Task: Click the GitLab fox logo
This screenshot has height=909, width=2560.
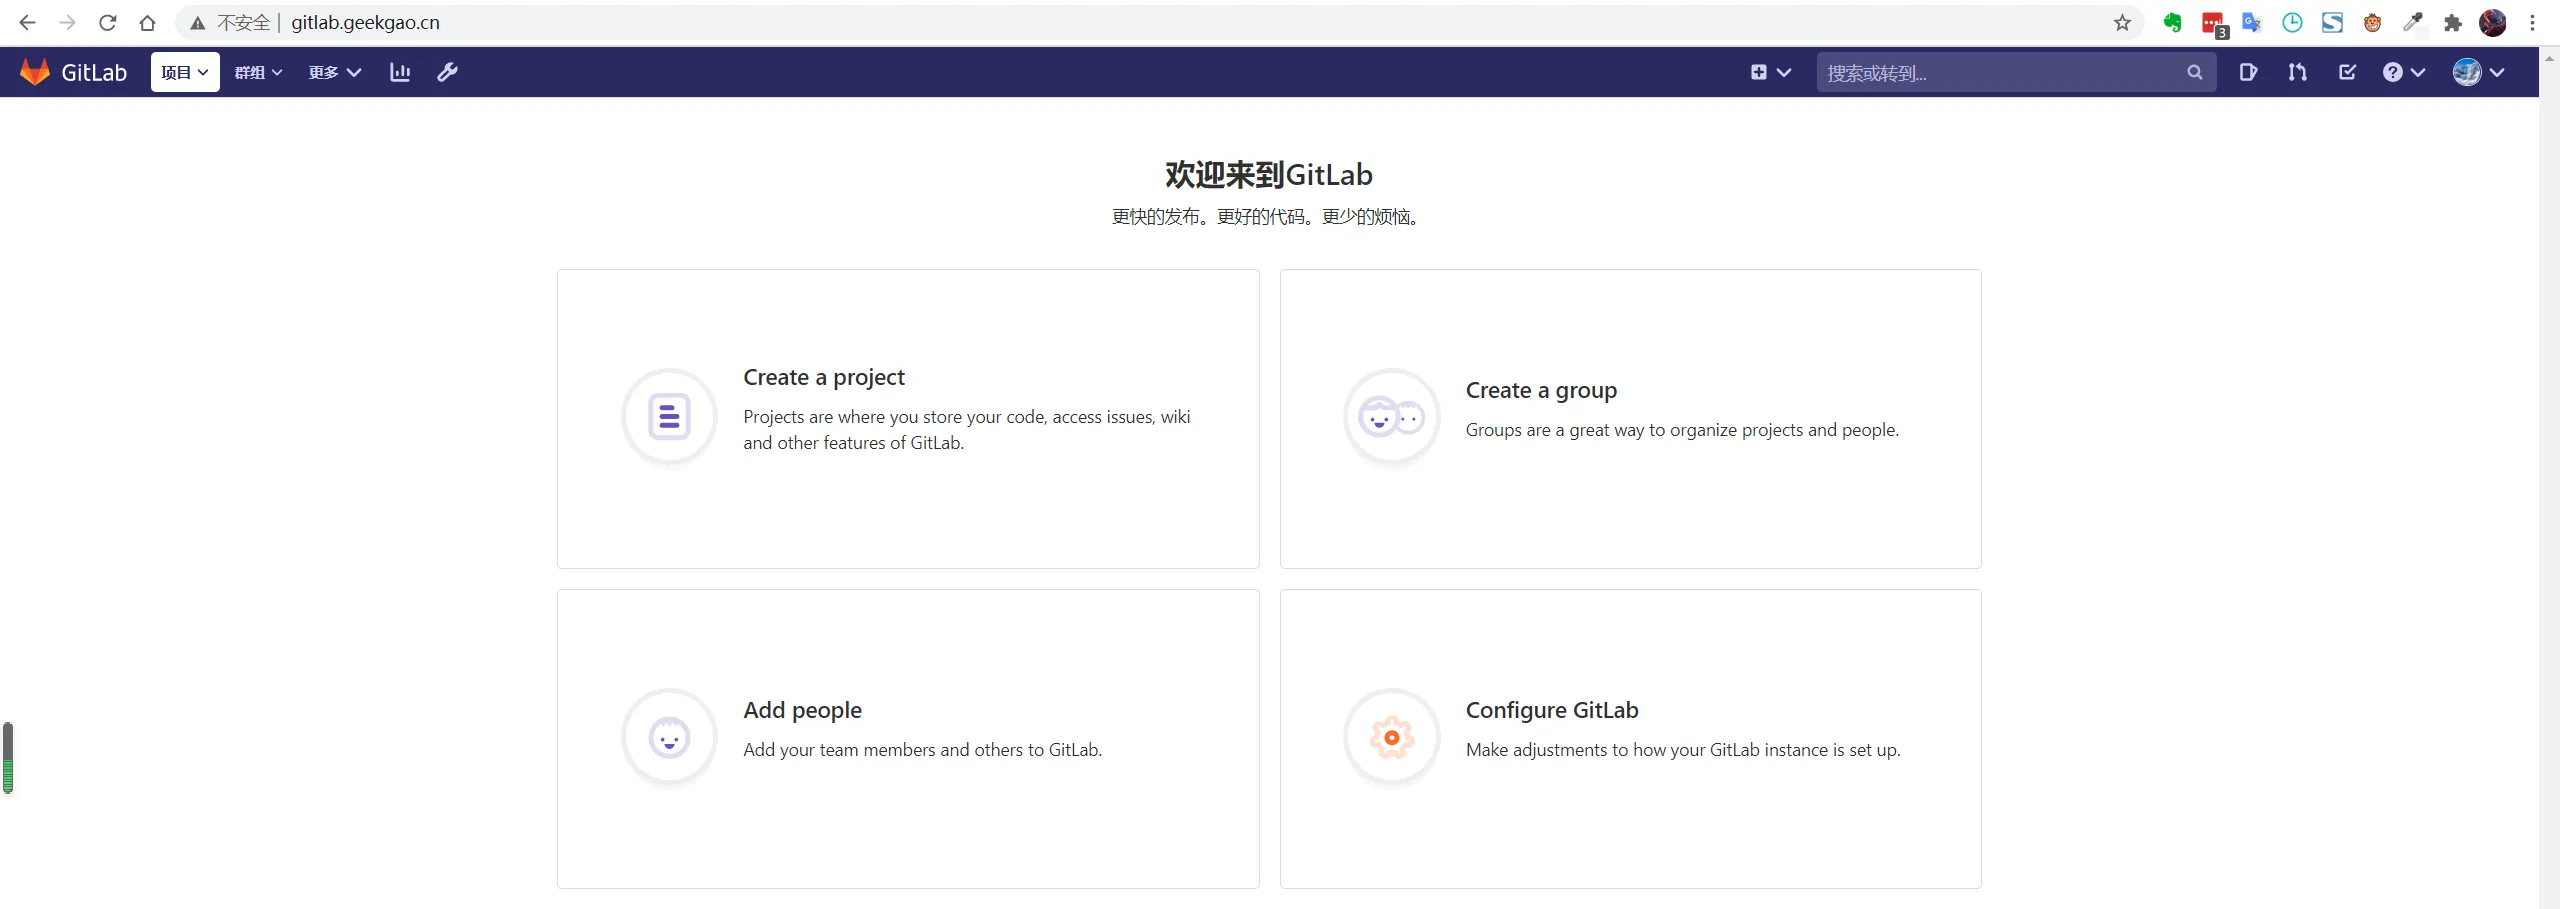Action: pos(35,72)
